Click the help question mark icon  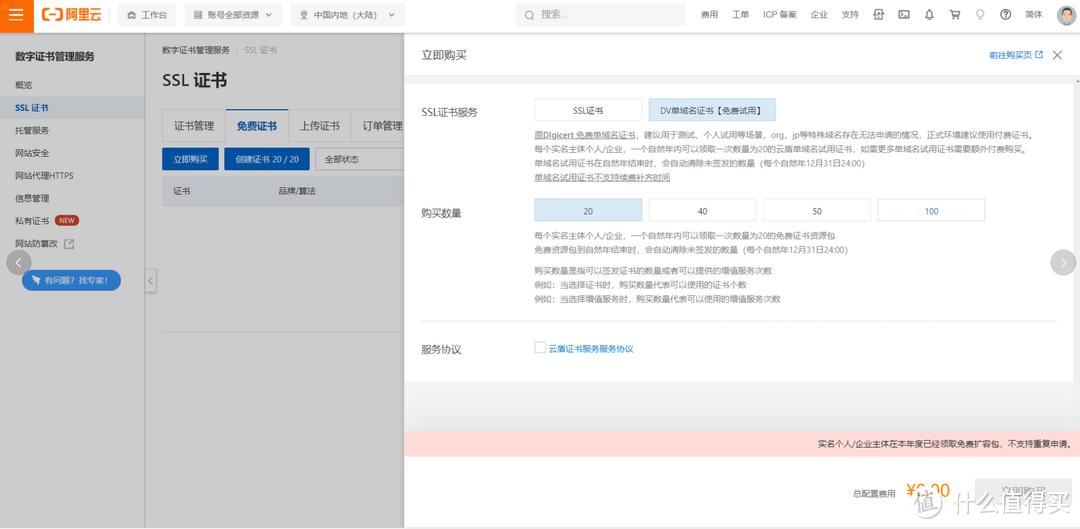(x=1005, y=15)
